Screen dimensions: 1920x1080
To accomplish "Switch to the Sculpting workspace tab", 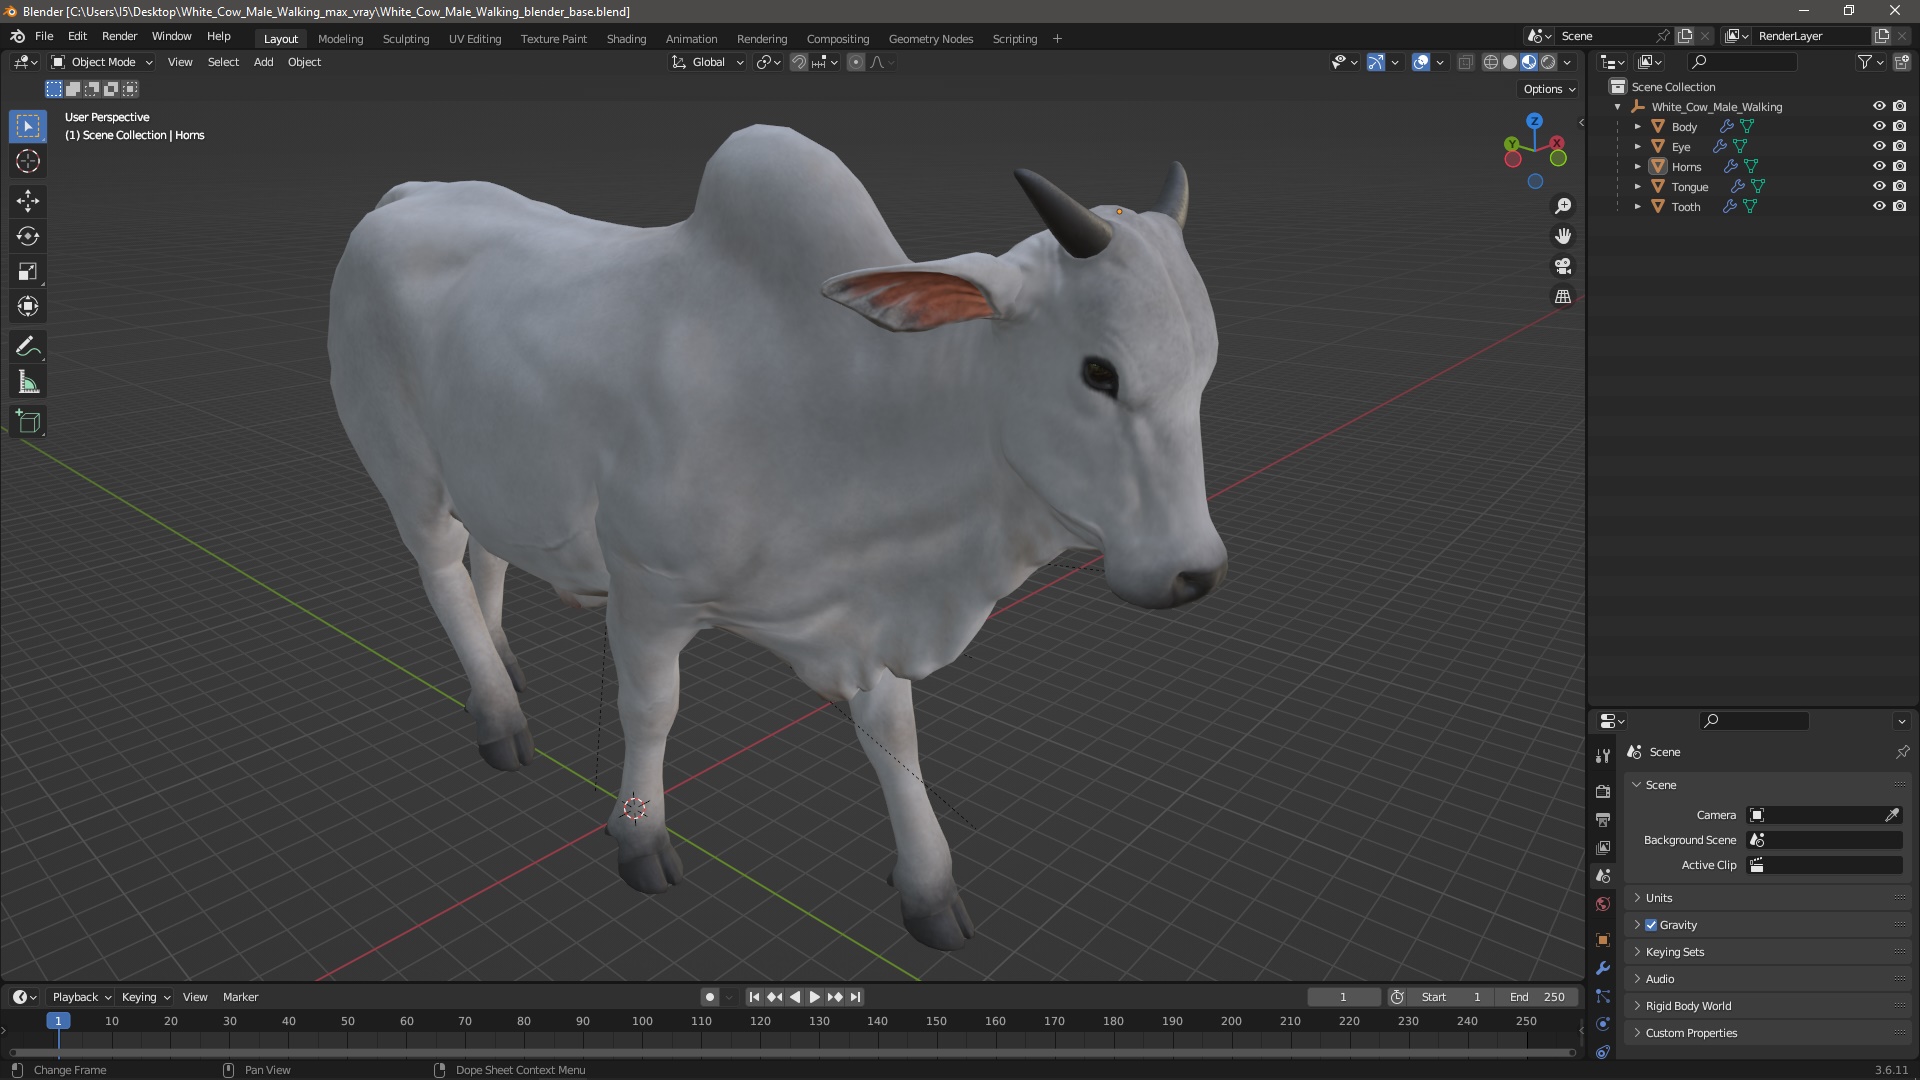I will coord(405,39).
